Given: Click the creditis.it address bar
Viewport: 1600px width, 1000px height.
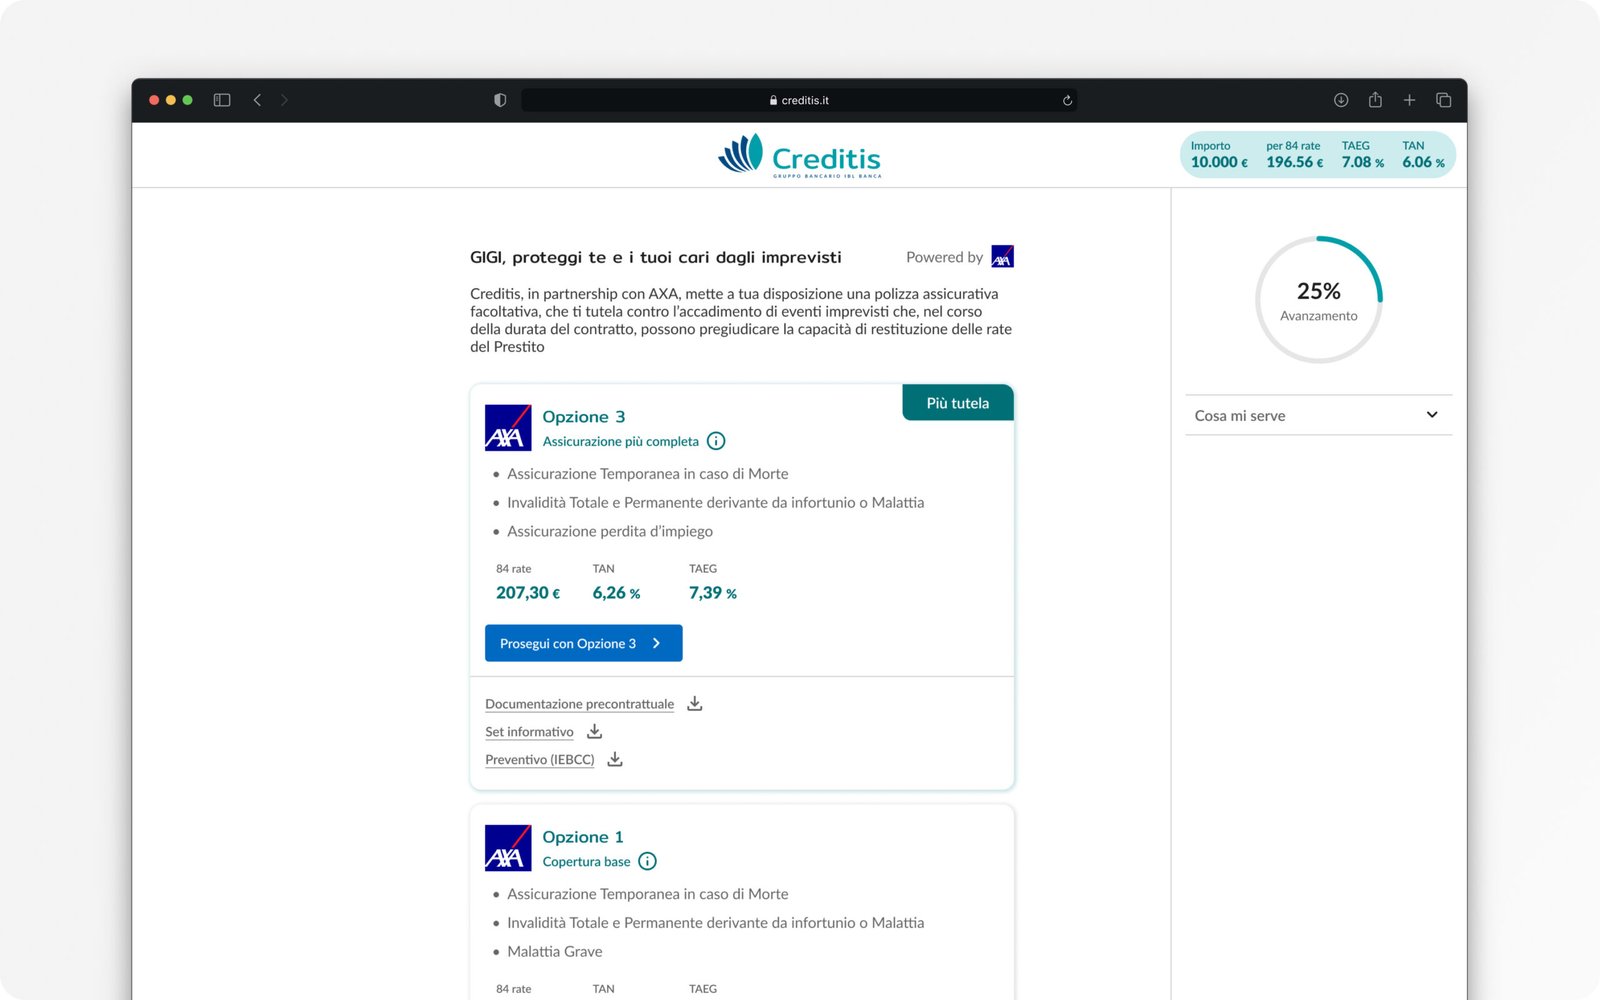Looking at the screenshot, I should (x=798, y=100).
